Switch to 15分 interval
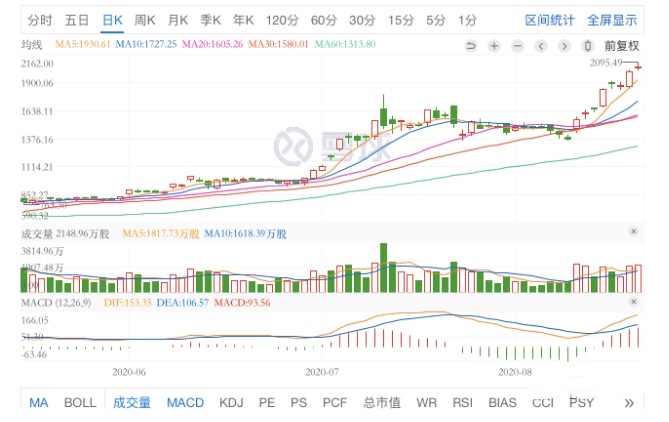Viewport: 669px width, 422px height. coord(400,20)
